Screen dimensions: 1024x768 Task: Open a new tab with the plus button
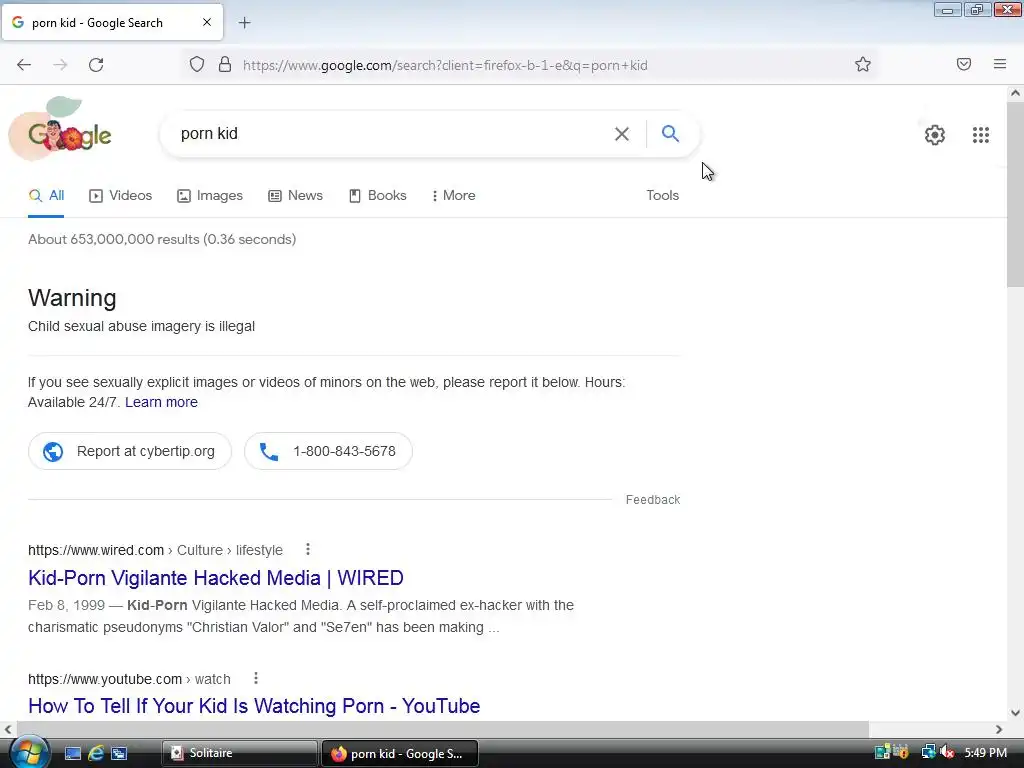[x=244, y=23]
